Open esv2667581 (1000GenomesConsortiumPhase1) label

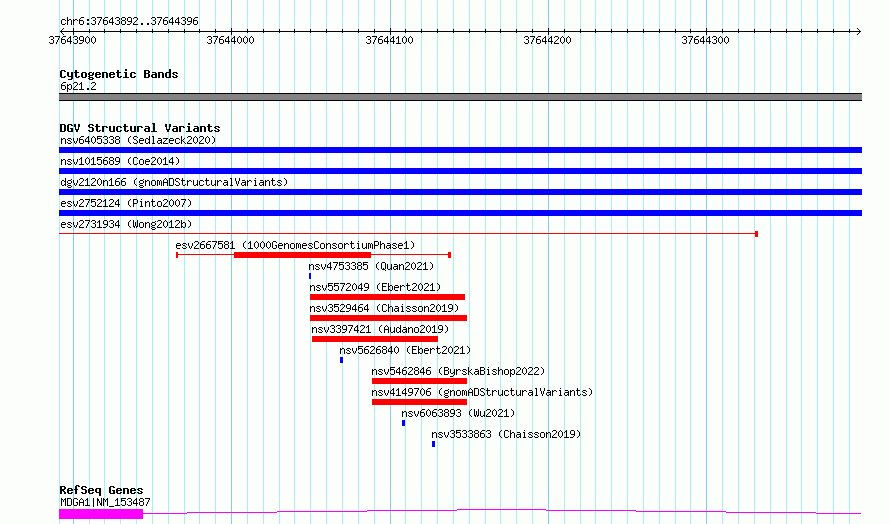pos(295,245)
